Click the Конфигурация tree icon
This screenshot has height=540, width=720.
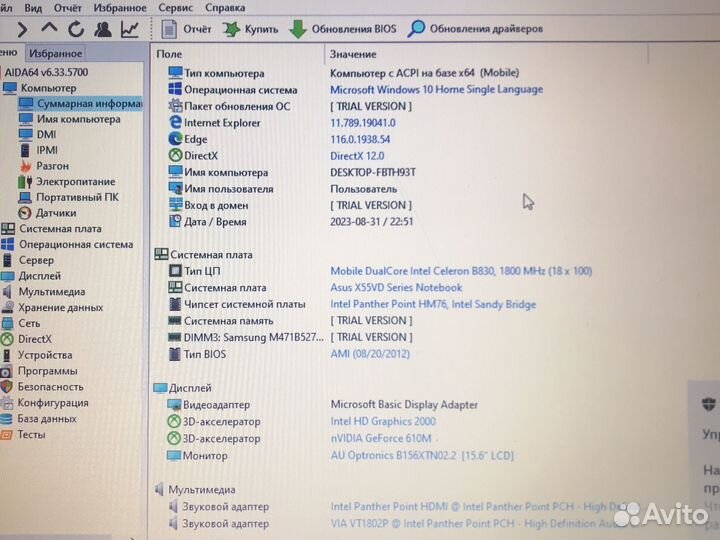[6, 403]
